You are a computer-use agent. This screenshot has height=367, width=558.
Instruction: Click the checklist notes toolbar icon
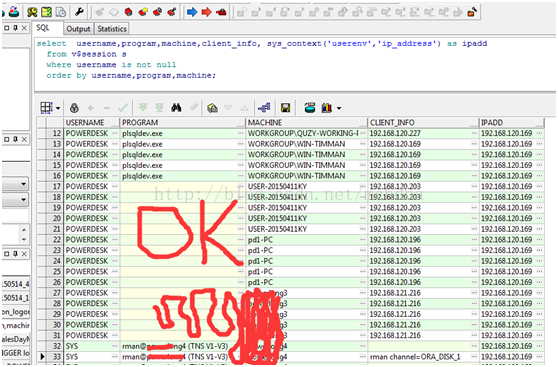tap(46, 12)
